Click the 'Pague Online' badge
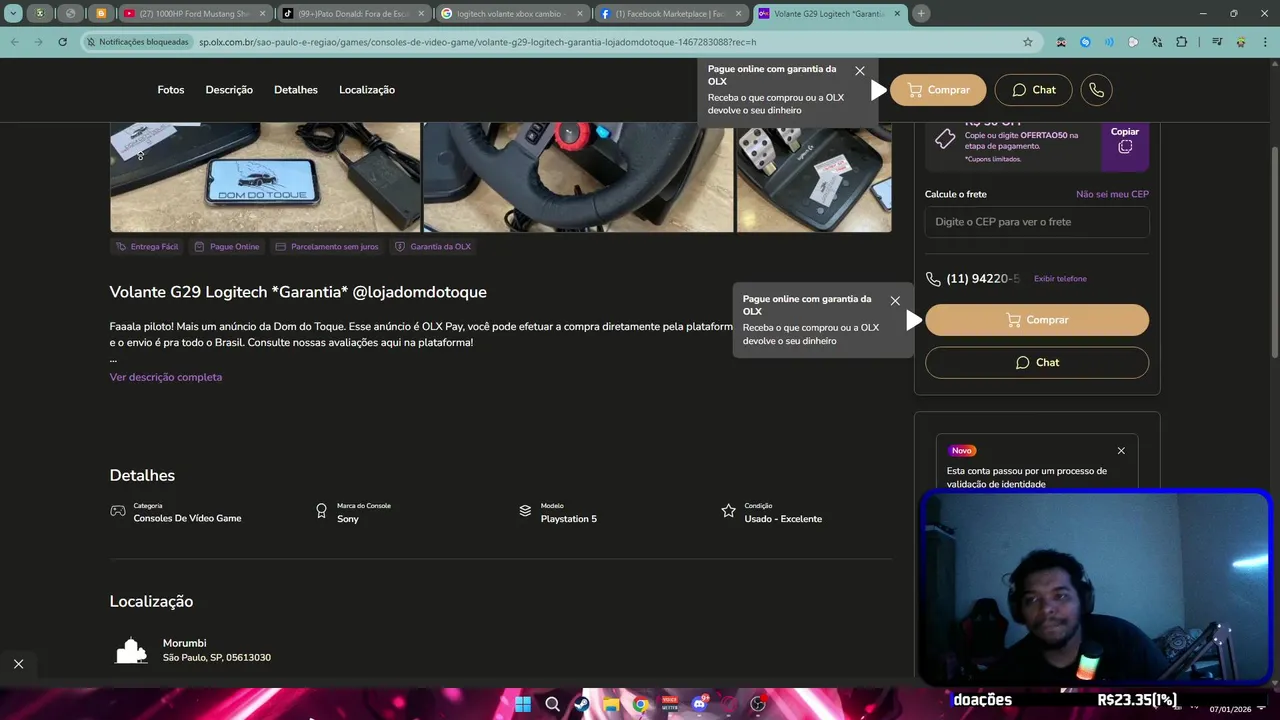 pyautogui.click(x=226, y=247)
